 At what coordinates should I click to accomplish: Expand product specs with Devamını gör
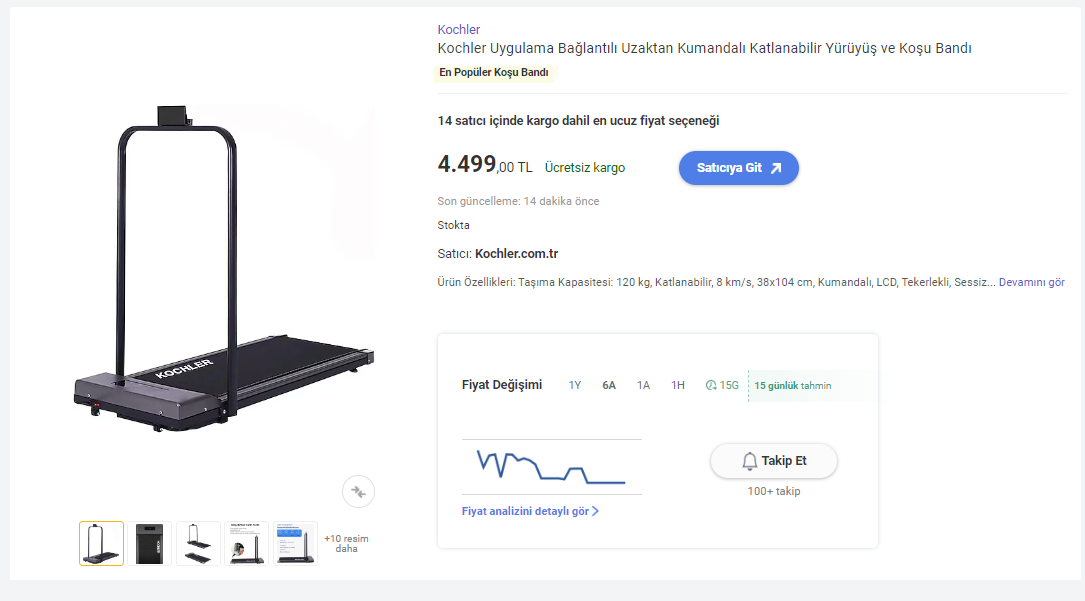tap(1031, 282)
